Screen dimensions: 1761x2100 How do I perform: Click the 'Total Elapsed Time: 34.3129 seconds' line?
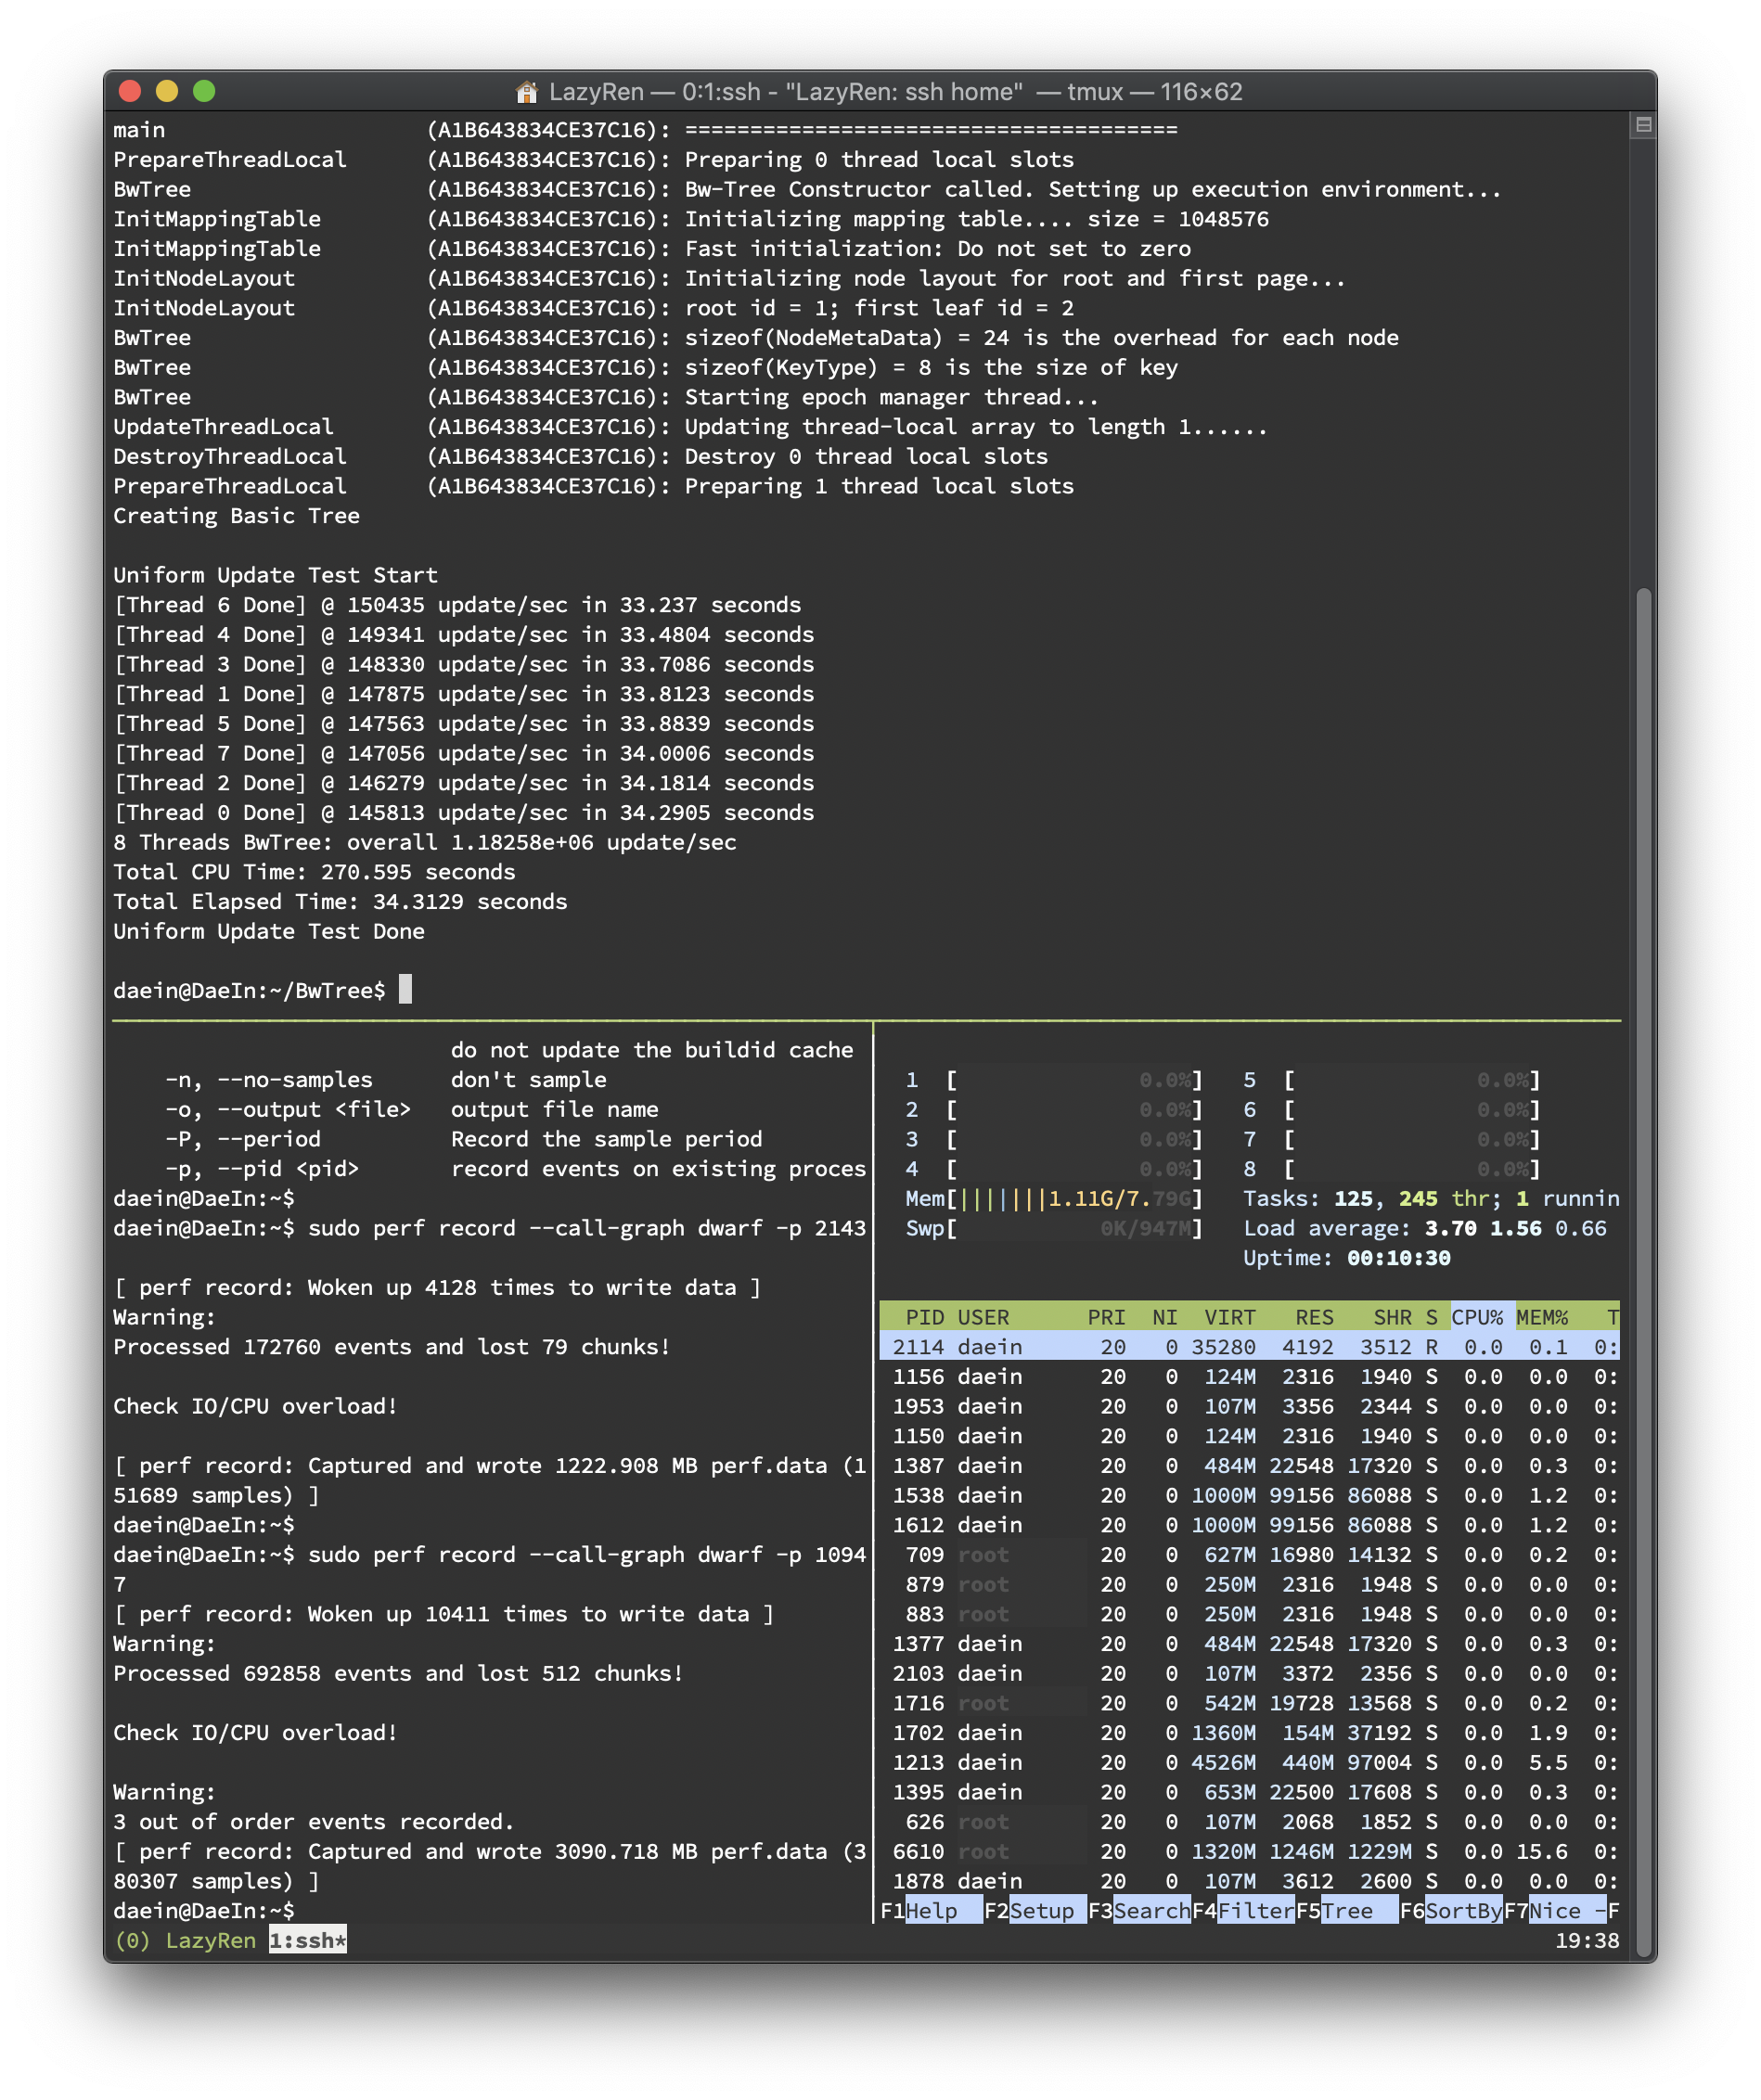(340, 902)
